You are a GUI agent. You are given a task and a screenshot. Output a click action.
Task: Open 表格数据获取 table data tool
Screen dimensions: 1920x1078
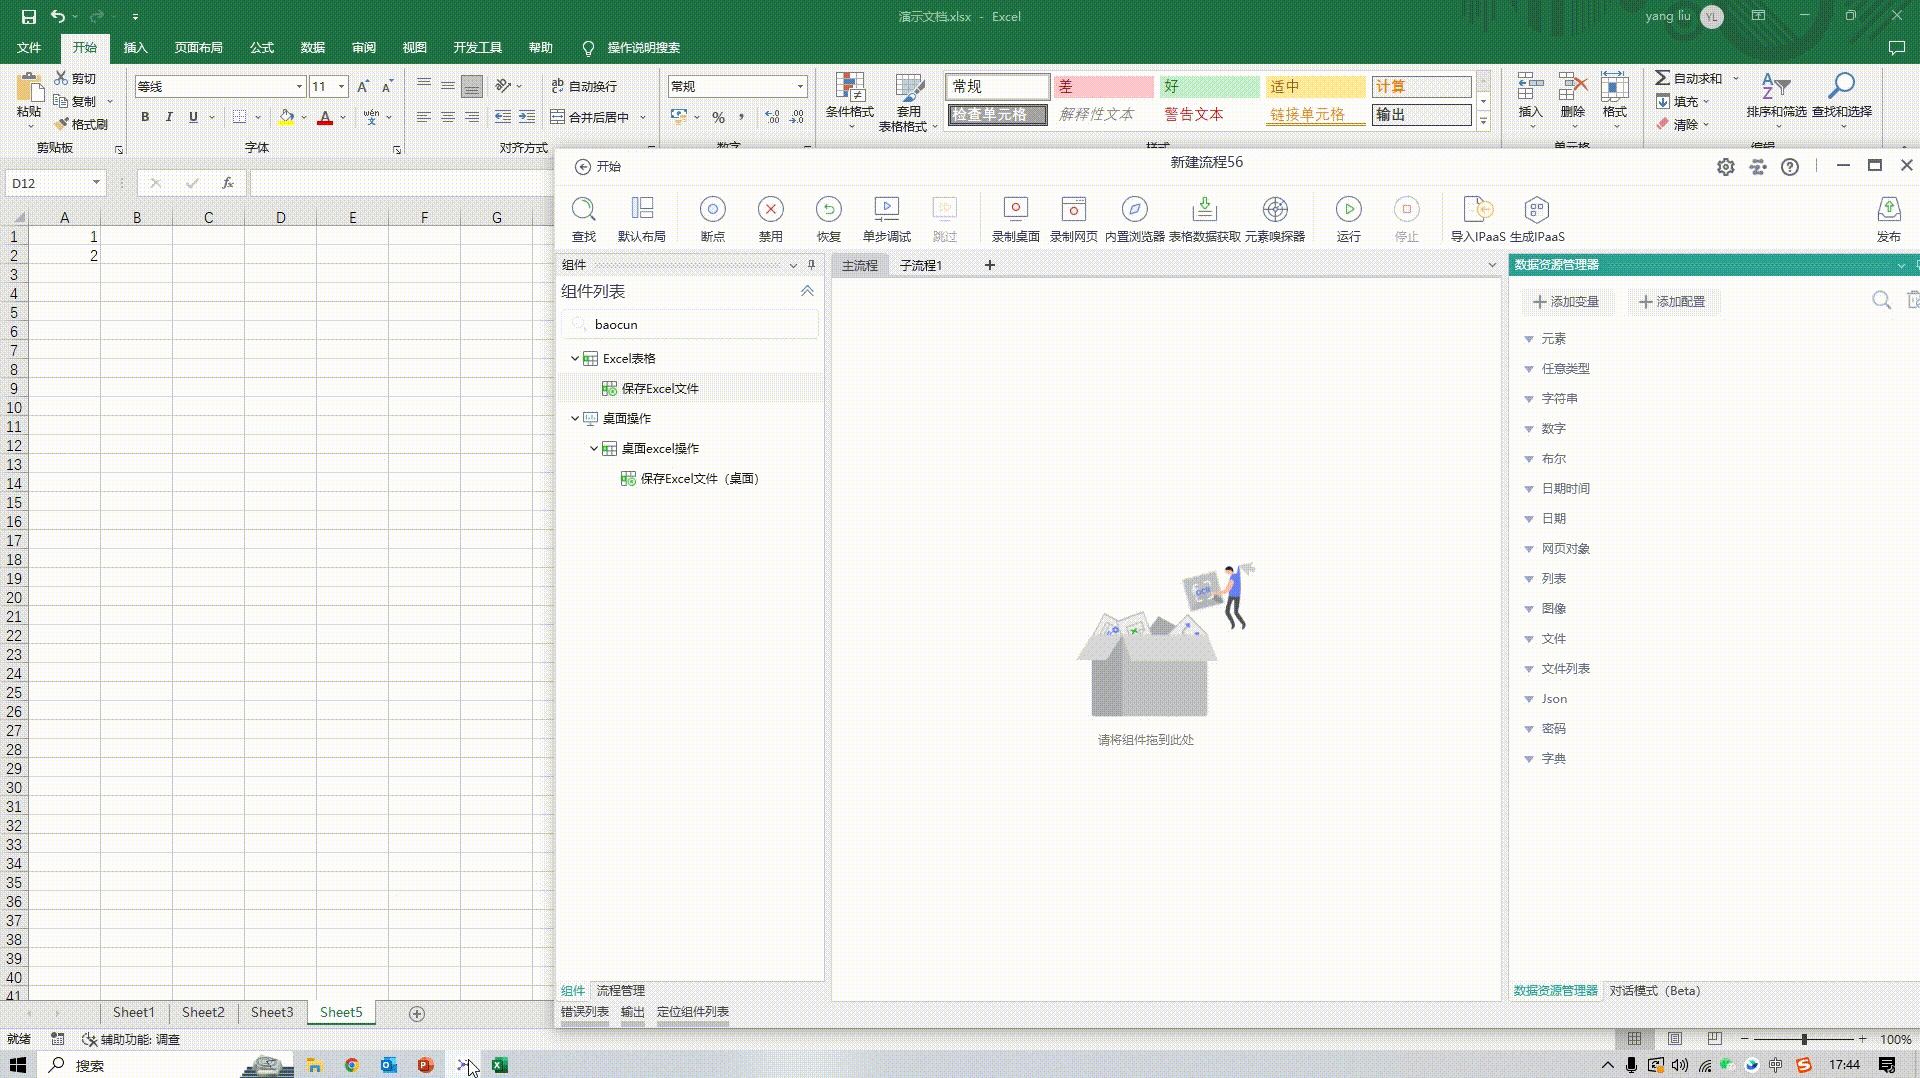[1204, 209]
